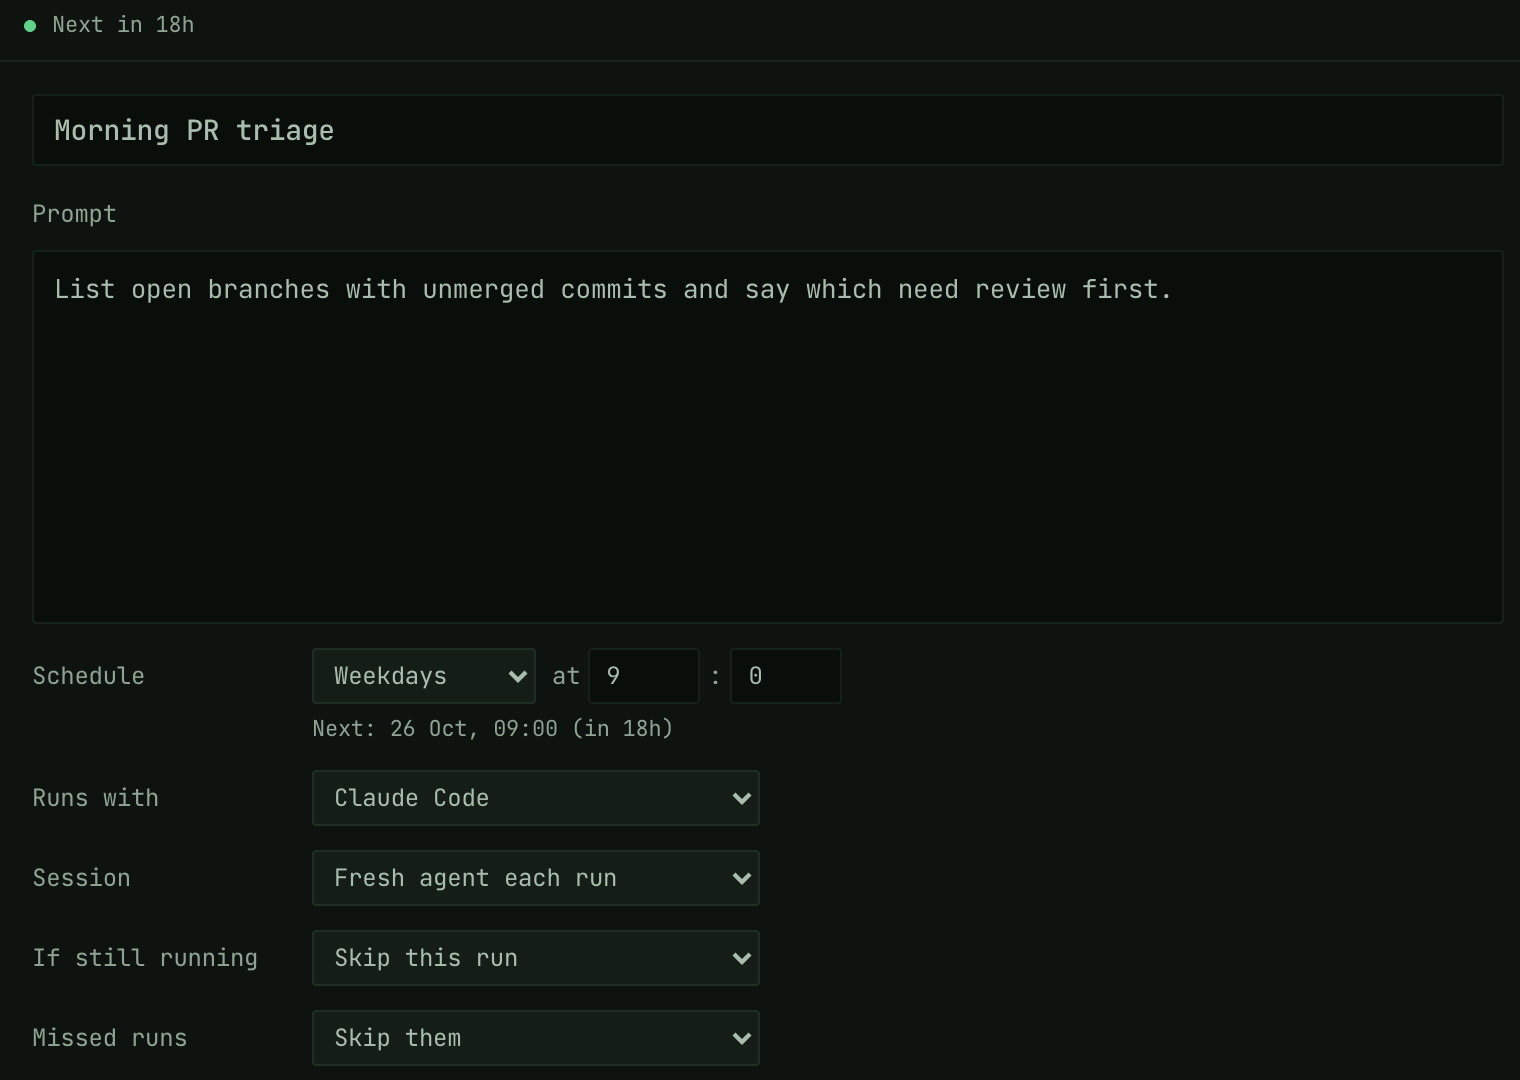Click the chevron arrow beside Skip them
Viewport: 1520px width, 1080px height.
pos(741,1039)
